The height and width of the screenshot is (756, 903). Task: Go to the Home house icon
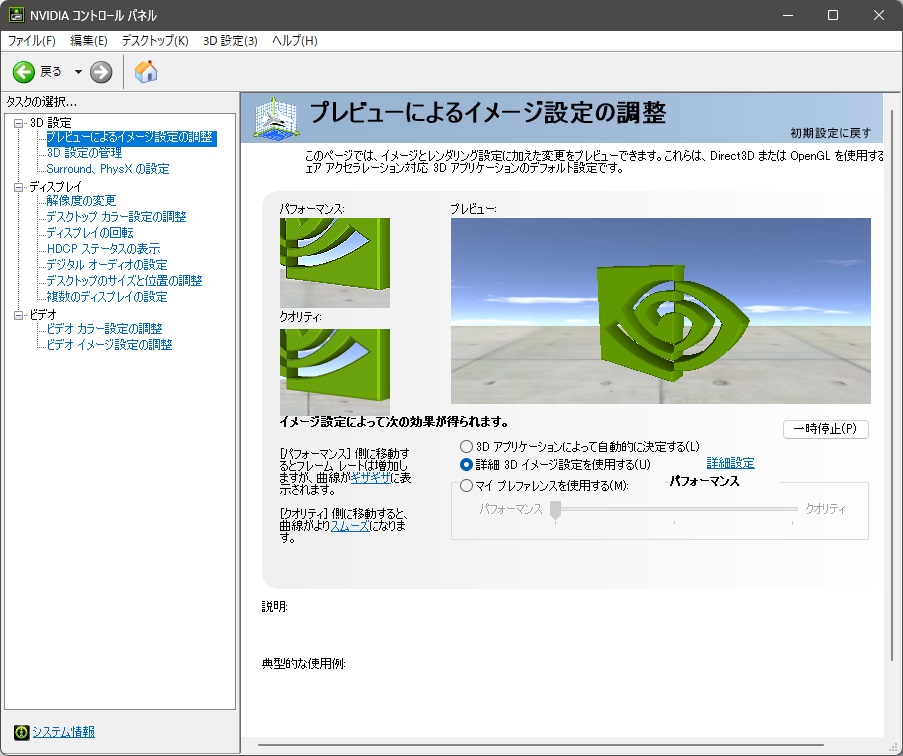click(146, 71)
